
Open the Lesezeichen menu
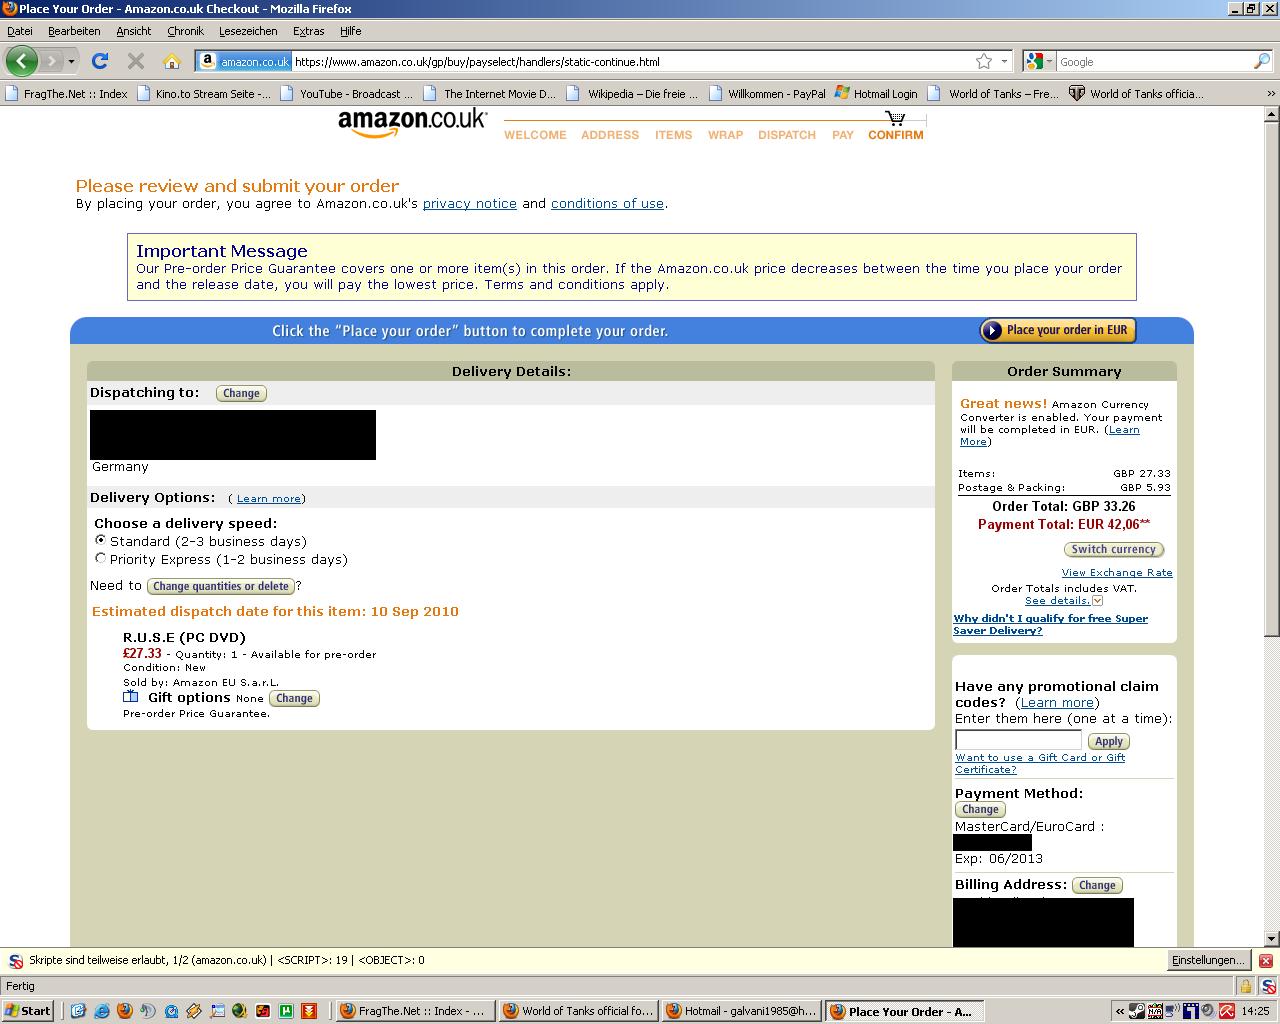tap(248, 31)
